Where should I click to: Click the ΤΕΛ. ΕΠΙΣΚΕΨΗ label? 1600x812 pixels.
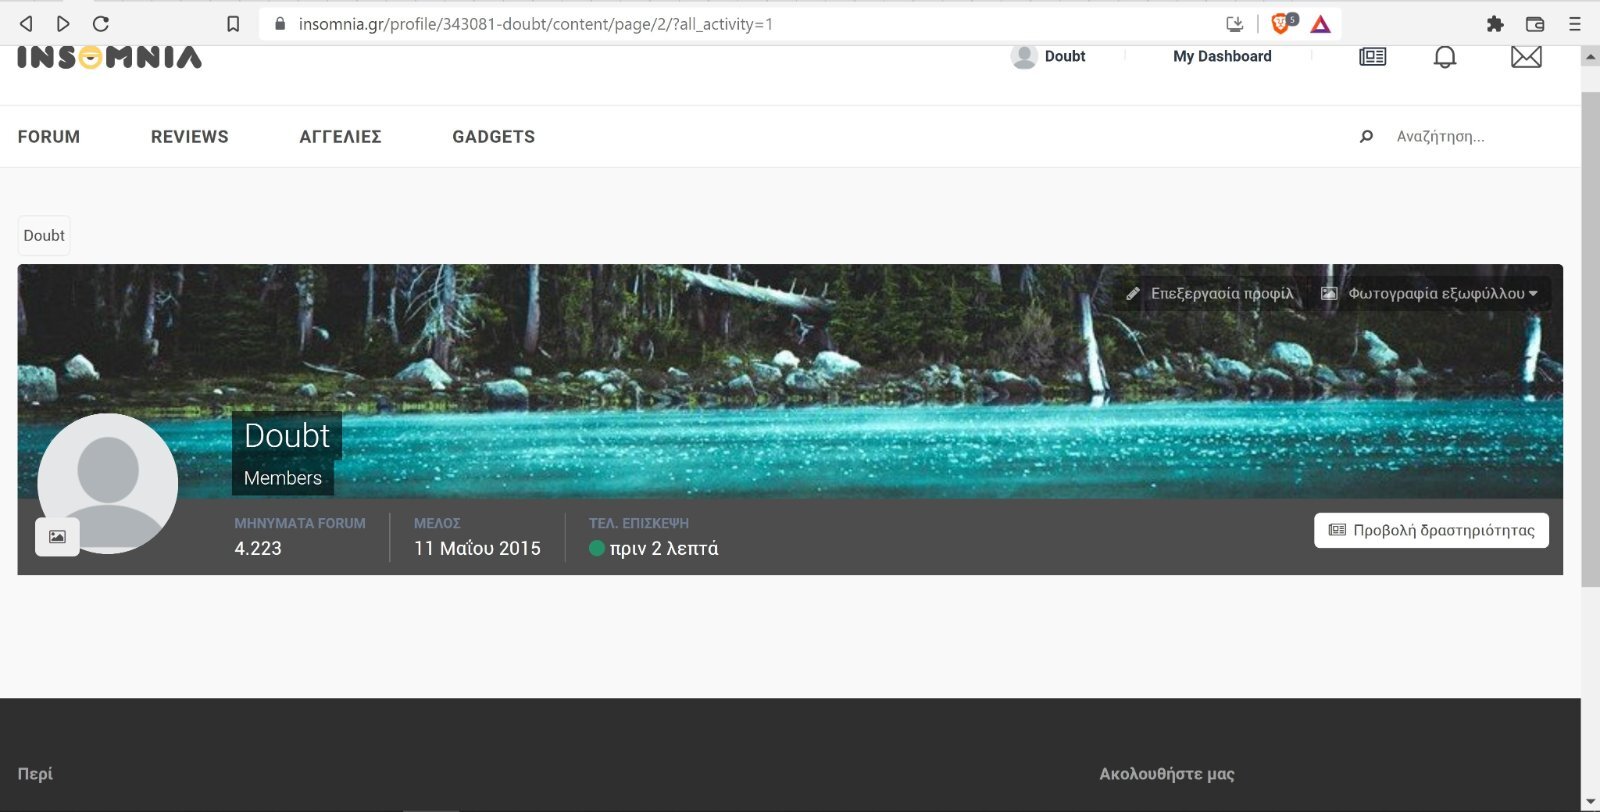coord(639,523)
